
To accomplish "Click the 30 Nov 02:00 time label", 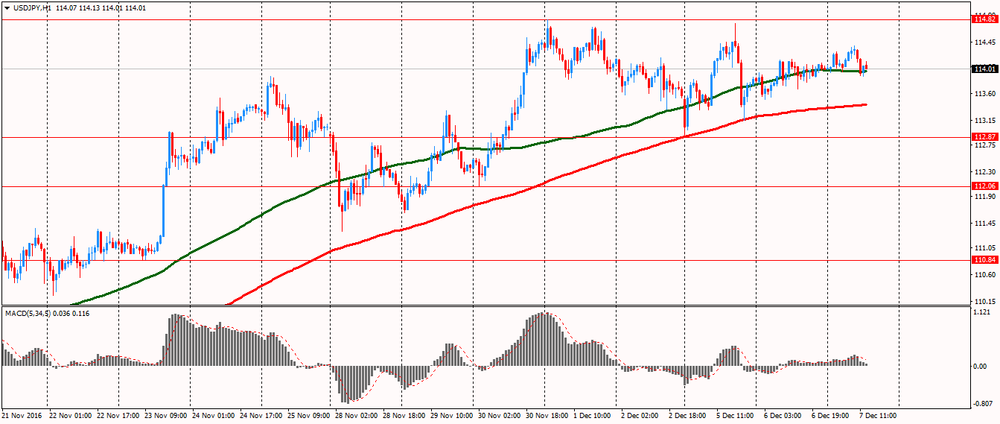I will [x=500, y=414].
